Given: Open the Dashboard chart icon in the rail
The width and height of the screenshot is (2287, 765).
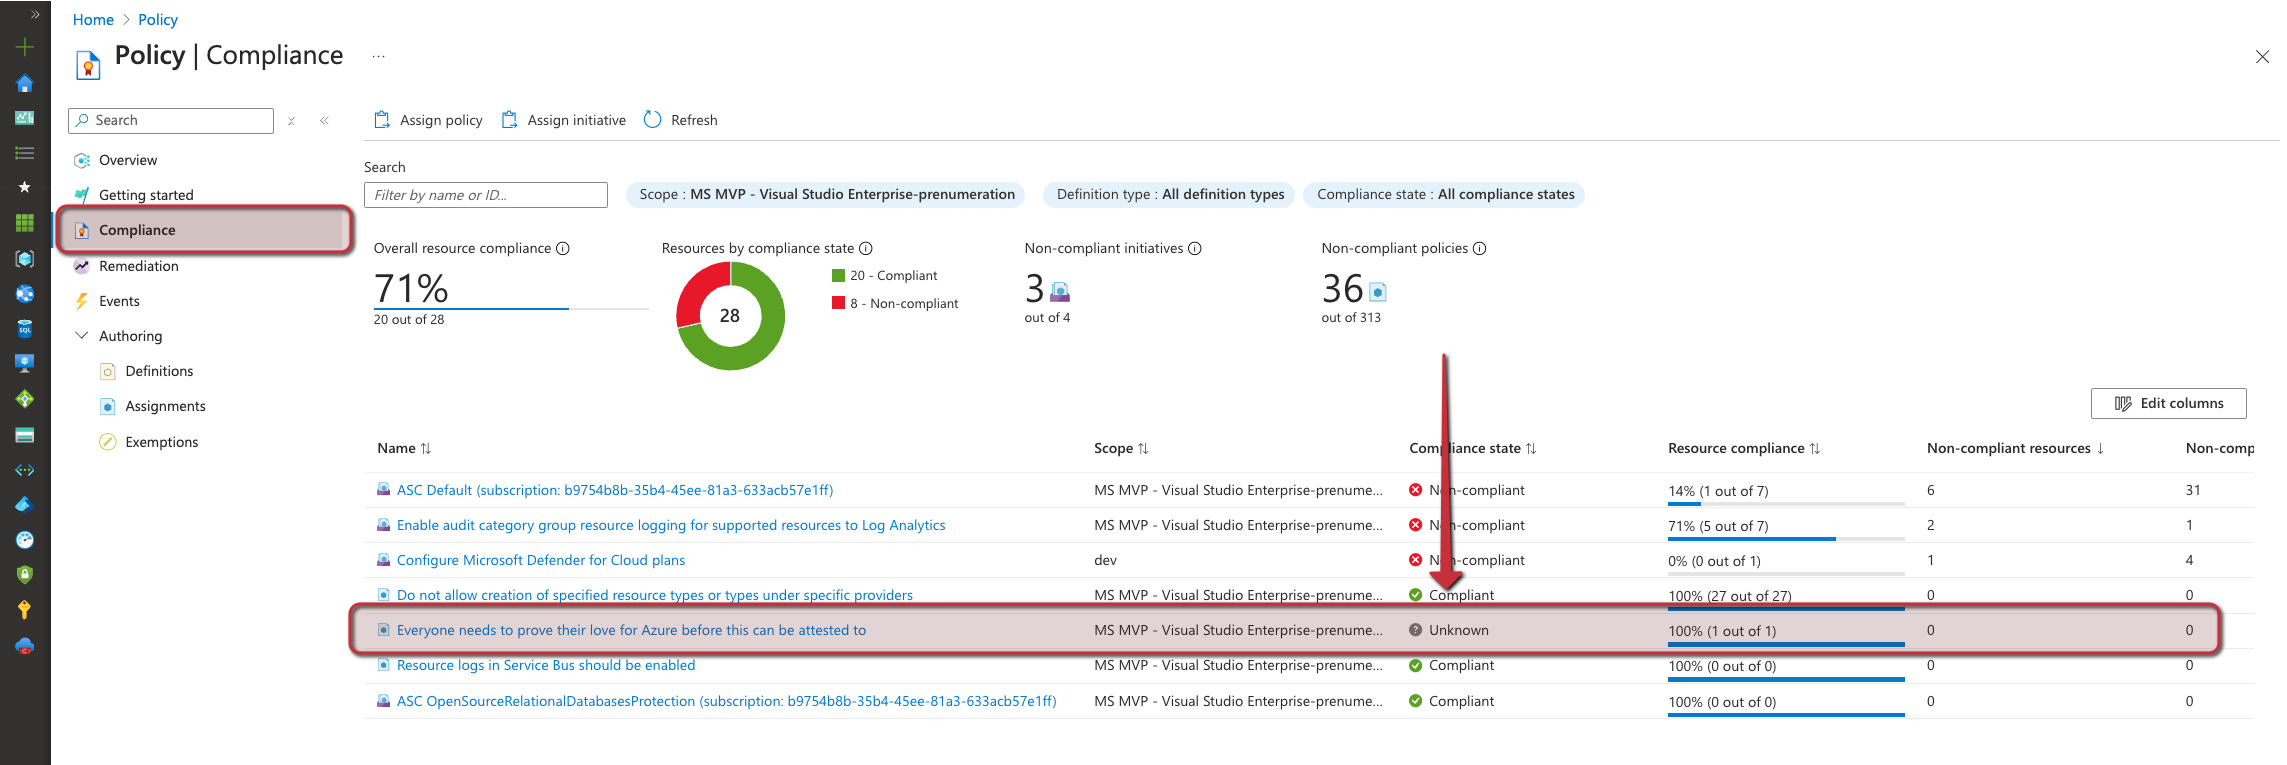Looking at the screenshot, I should [25, 118].
